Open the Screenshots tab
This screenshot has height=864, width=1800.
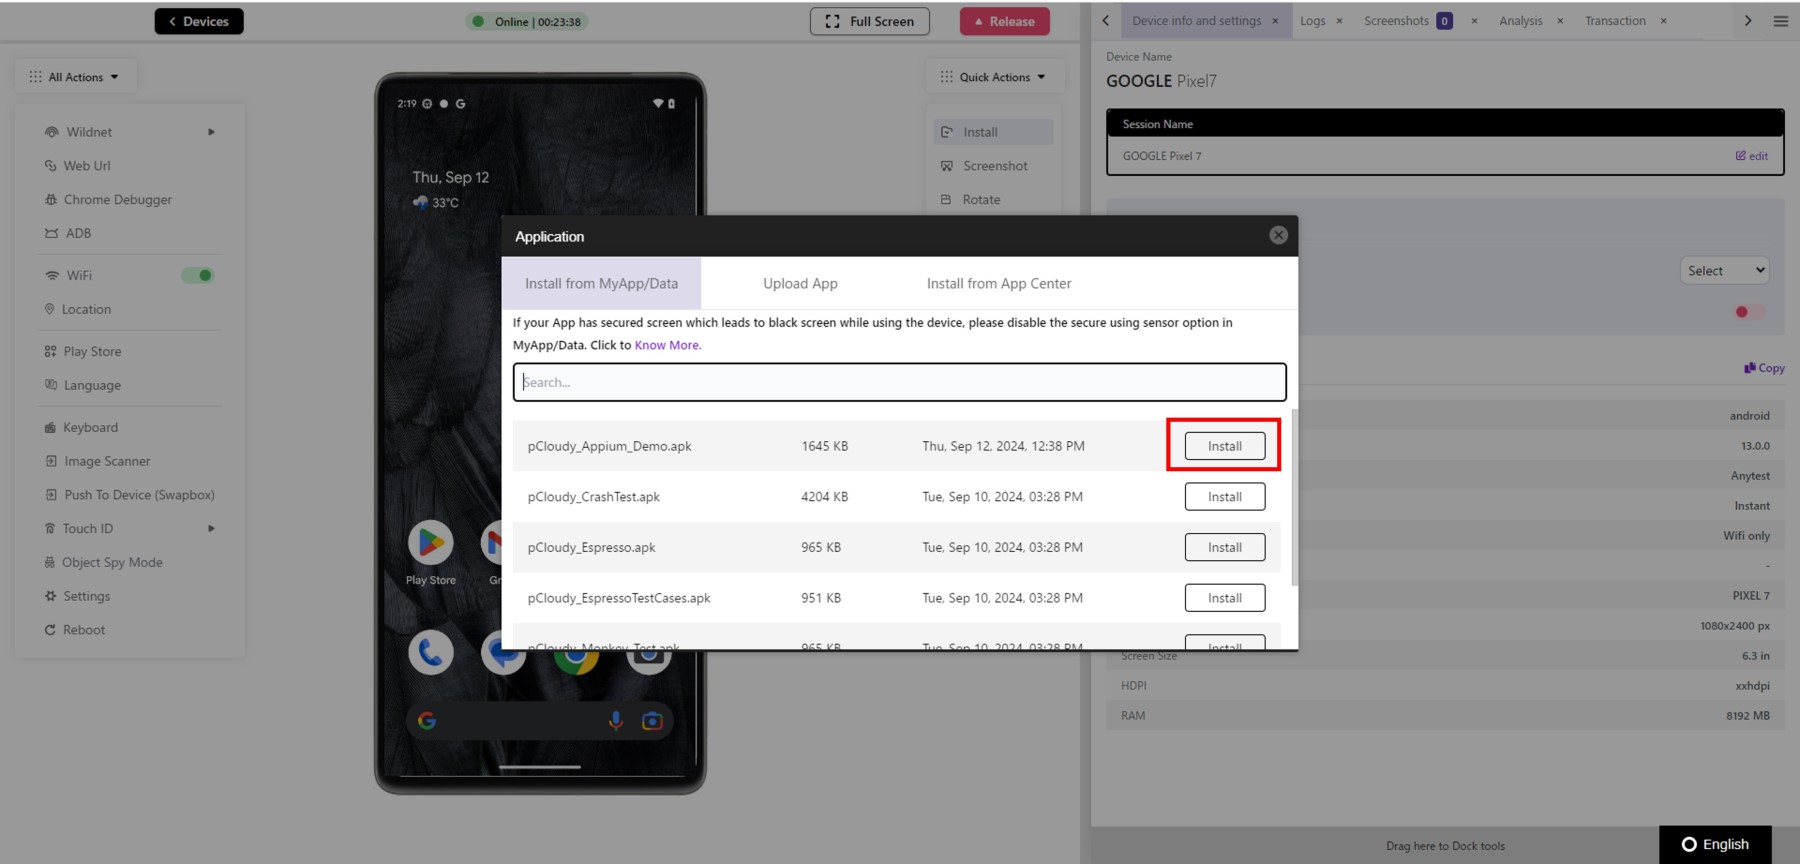click(x=1396, y=21)
